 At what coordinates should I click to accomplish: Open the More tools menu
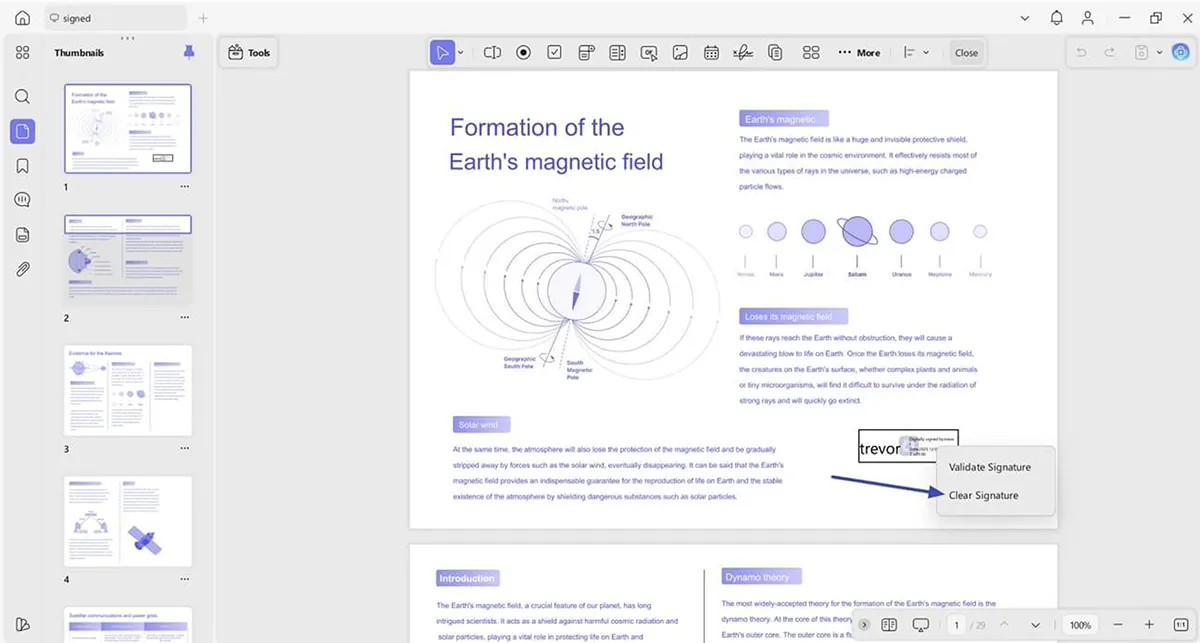pos(858,53)
